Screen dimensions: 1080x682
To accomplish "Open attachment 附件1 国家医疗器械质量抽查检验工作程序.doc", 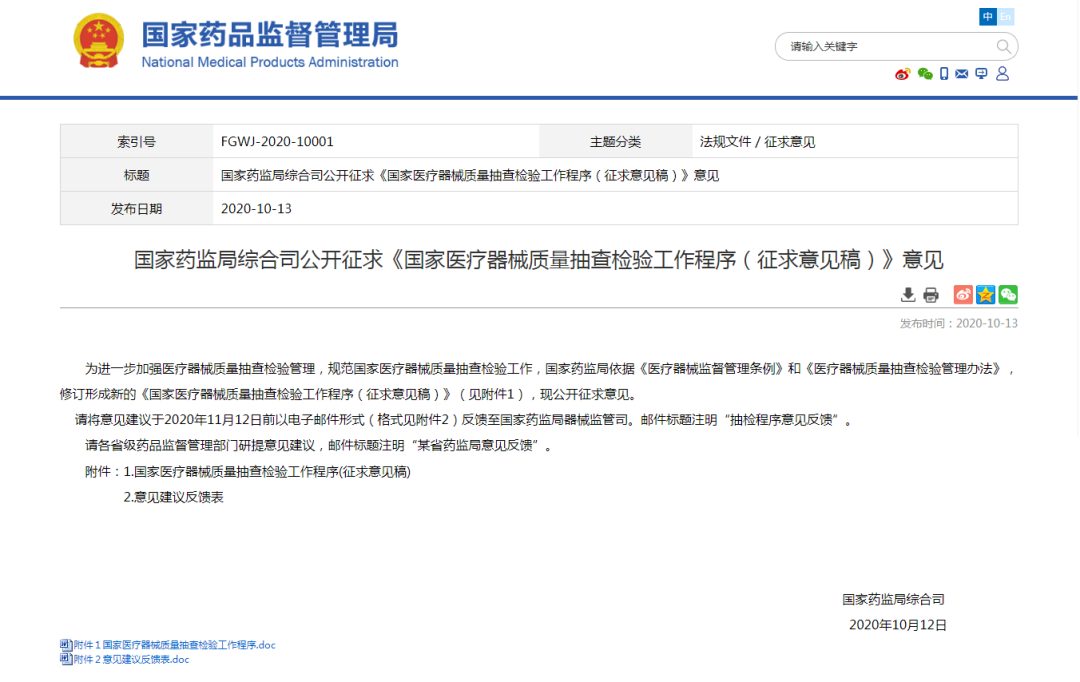I will coord(175,645).
